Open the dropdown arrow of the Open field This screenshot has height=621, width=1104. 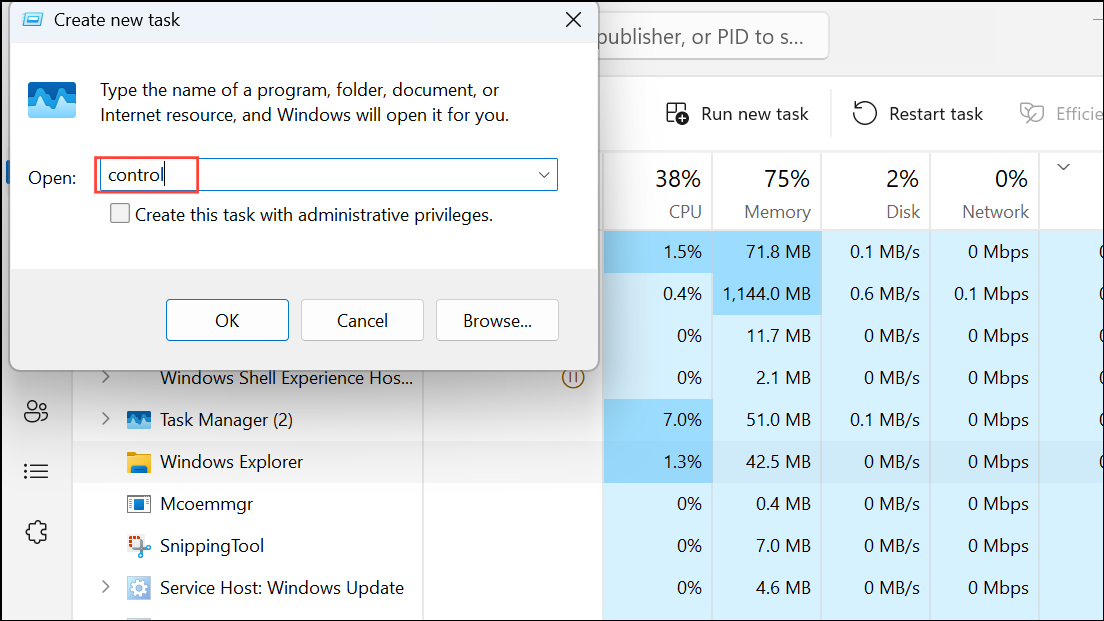tap(544, 175)
